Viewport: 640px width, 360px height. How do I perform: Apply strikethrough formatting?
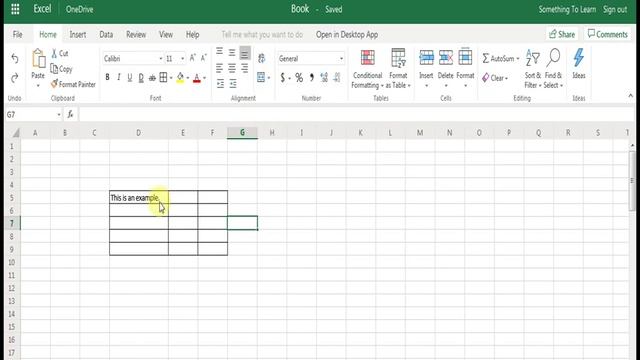pyautogui.click(x=152, y=78)
